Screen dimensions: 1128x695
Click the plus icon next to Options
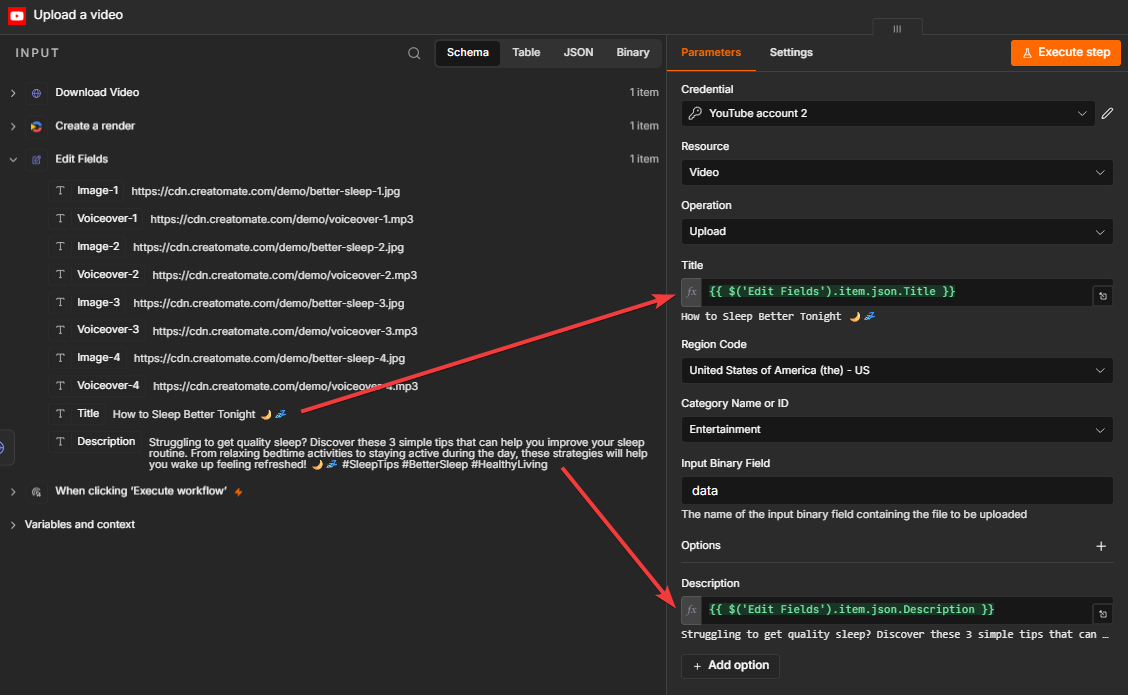click(1101, 546)
